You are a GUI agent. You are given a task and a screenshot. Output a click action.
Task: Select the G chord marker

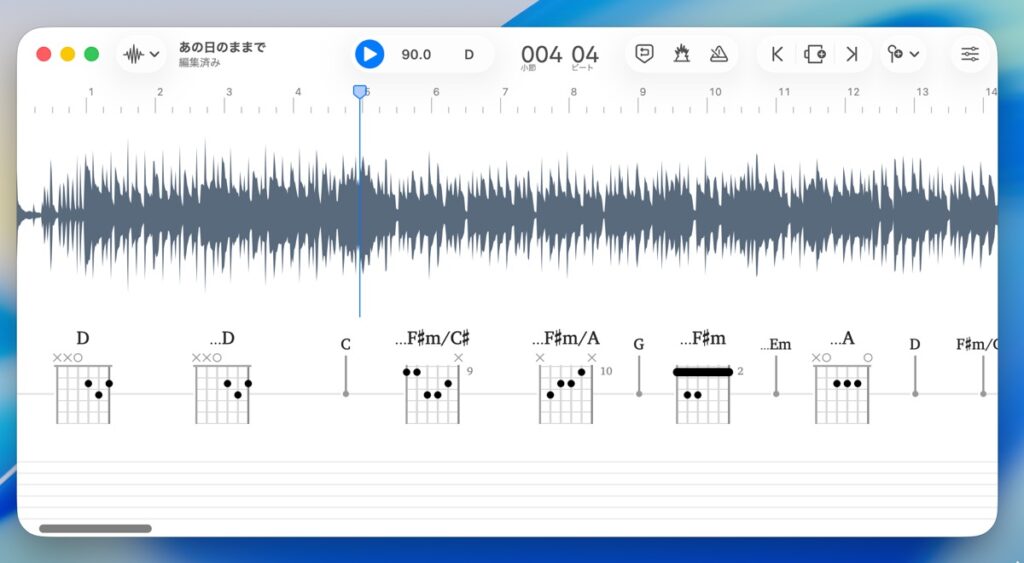pos(639,370)
